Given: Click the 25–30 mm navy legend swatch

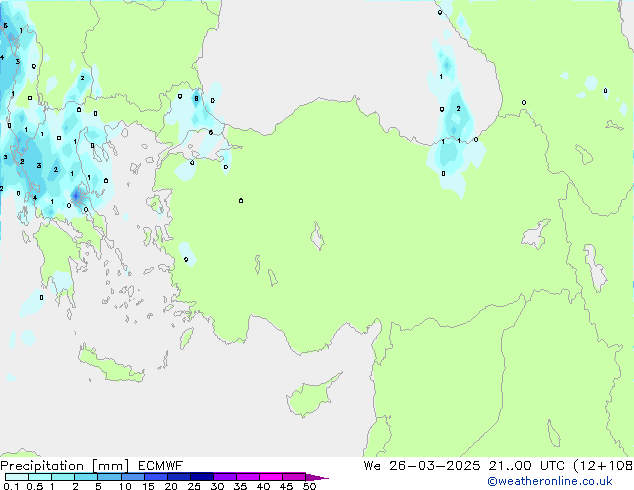Looking at the screenshot, I should (x=201, y=477).
